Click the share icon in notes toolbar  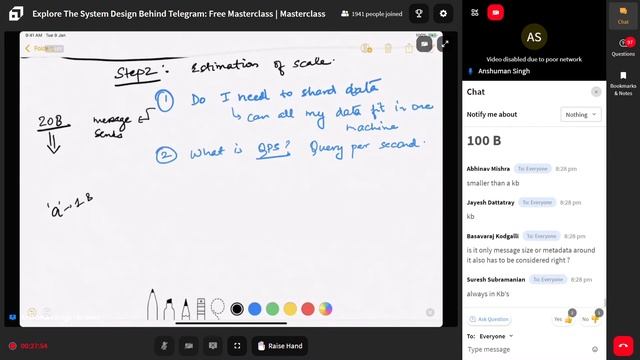pos(409,49)
